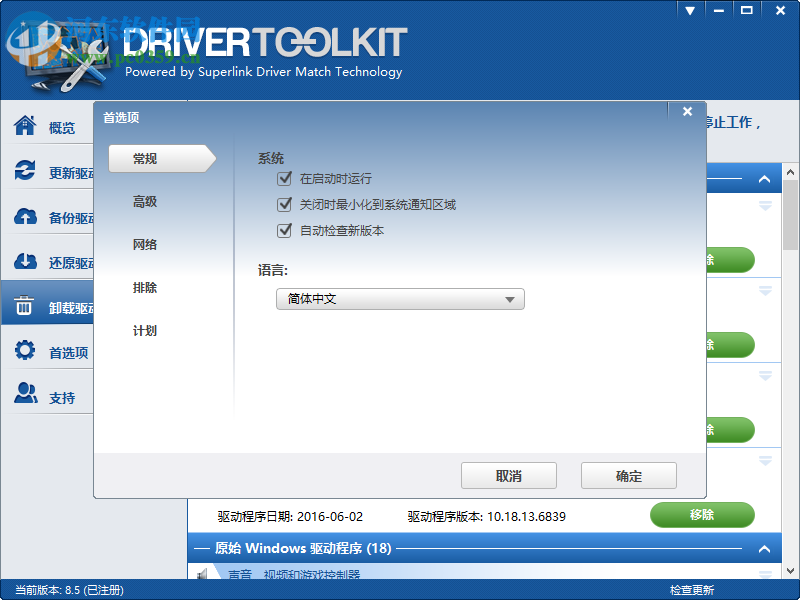
Task: Disable 关闭时最小化到系统通知区域
Action: [x=285, y=203]
